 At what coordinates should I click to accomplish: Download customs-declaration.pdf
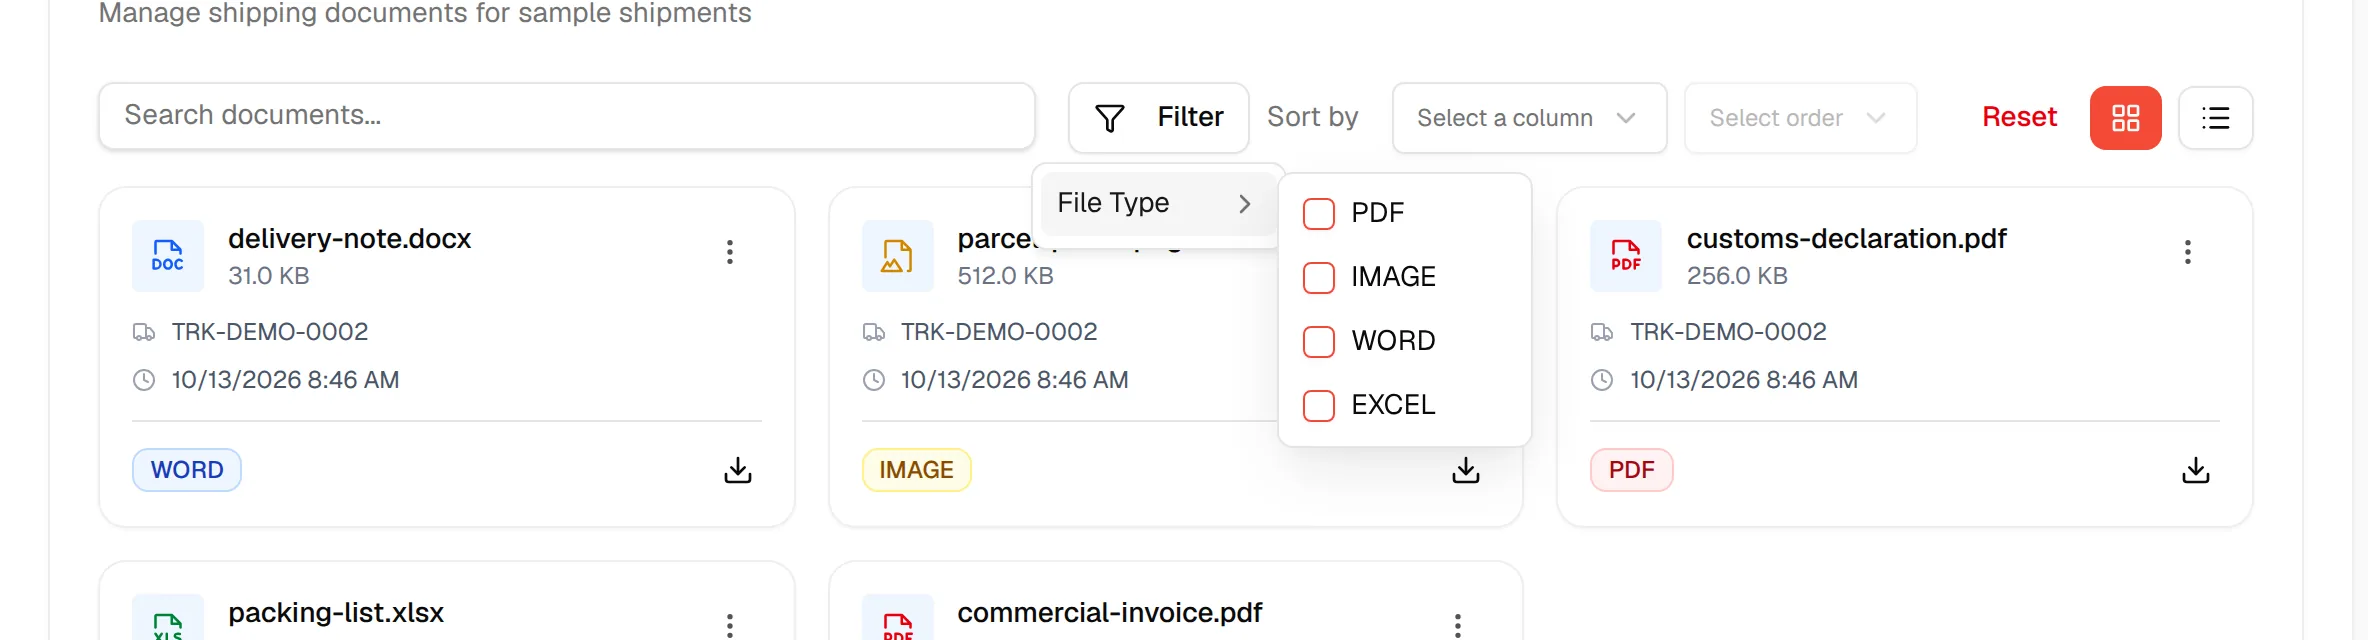tap(2196, 470)
